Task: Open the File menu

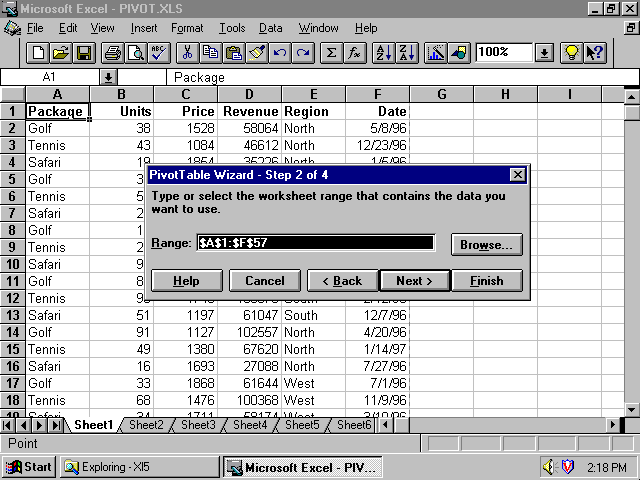Action: [35, 28]
